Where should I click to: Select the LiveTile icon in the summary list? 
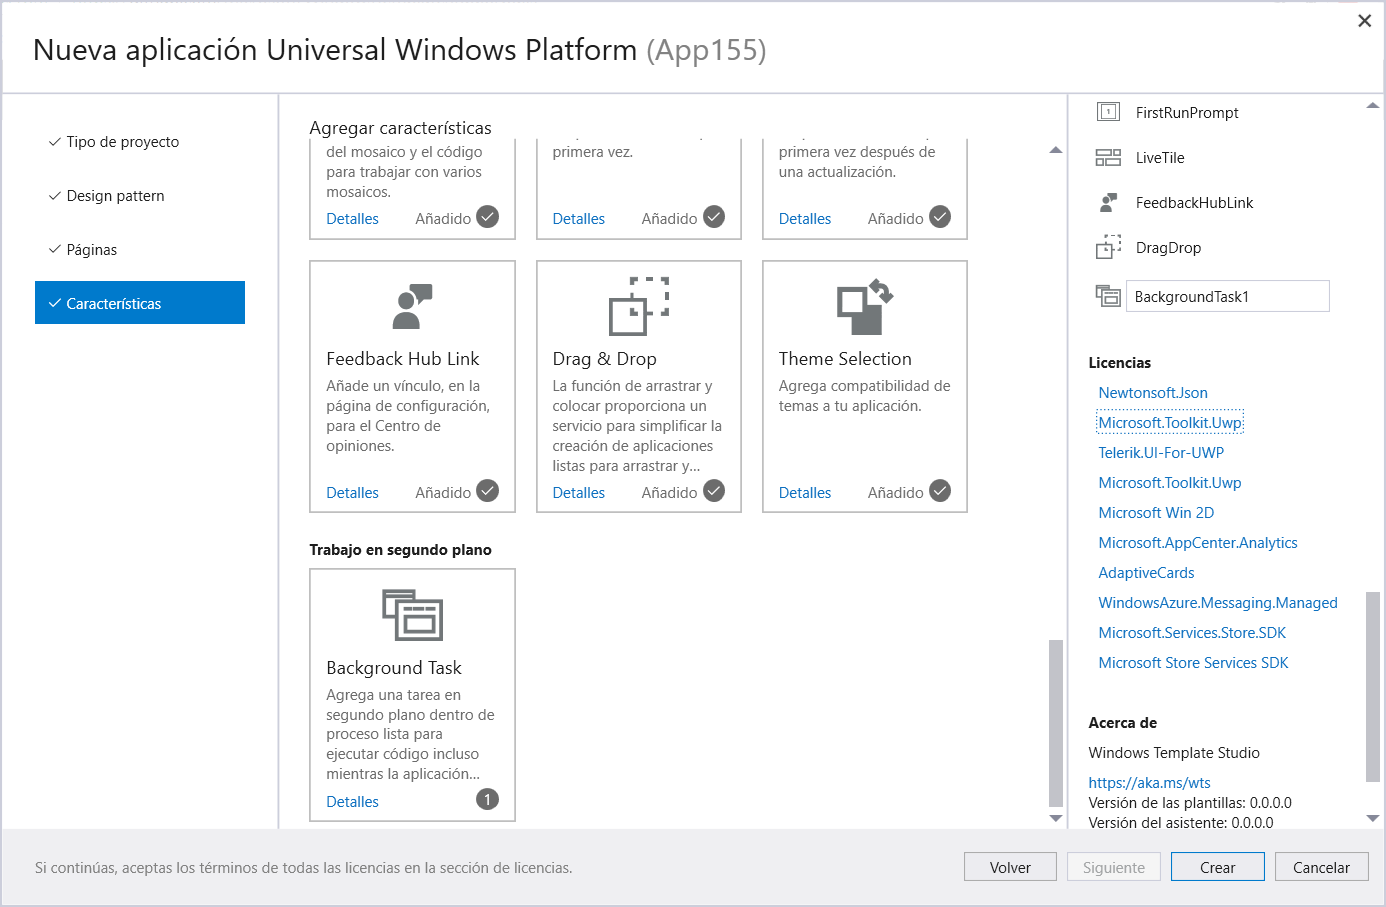[x=1108, y=157]
